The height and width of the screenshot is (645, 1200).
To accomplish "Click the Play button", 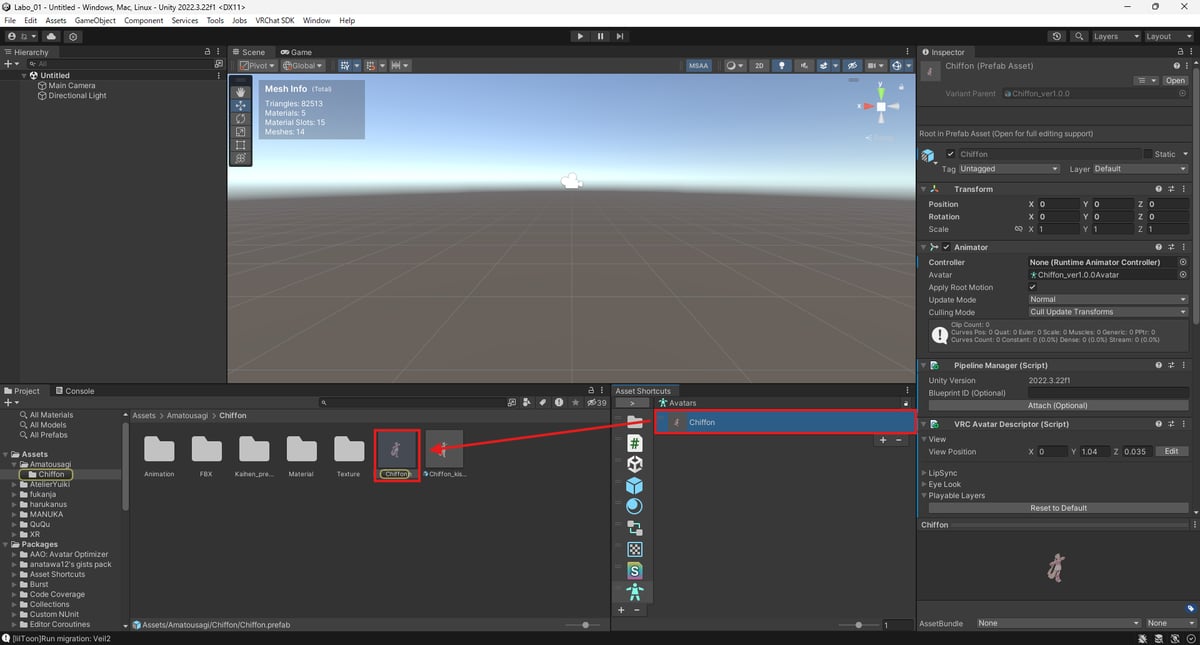I will pos(580,36).
